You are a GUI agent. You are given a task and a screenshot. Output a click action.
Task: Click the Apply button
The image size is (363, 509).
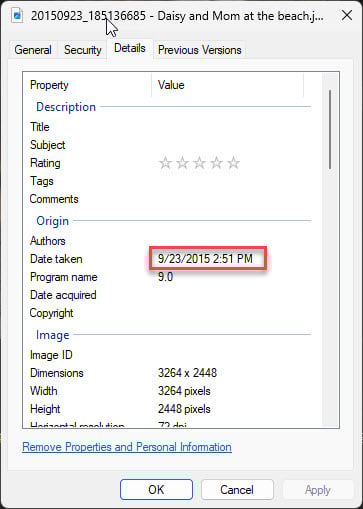click(318, 490)
